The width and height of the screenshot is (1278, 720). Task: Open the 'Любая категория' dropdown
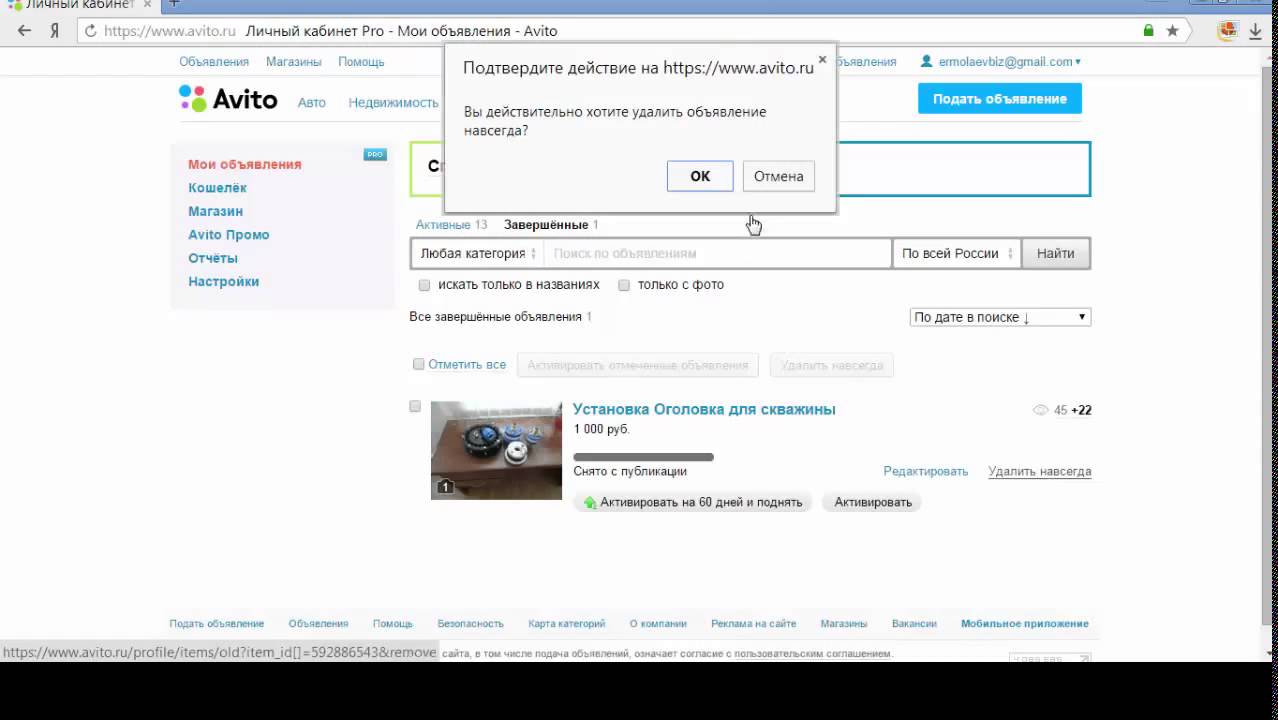[x=477, y=253]
